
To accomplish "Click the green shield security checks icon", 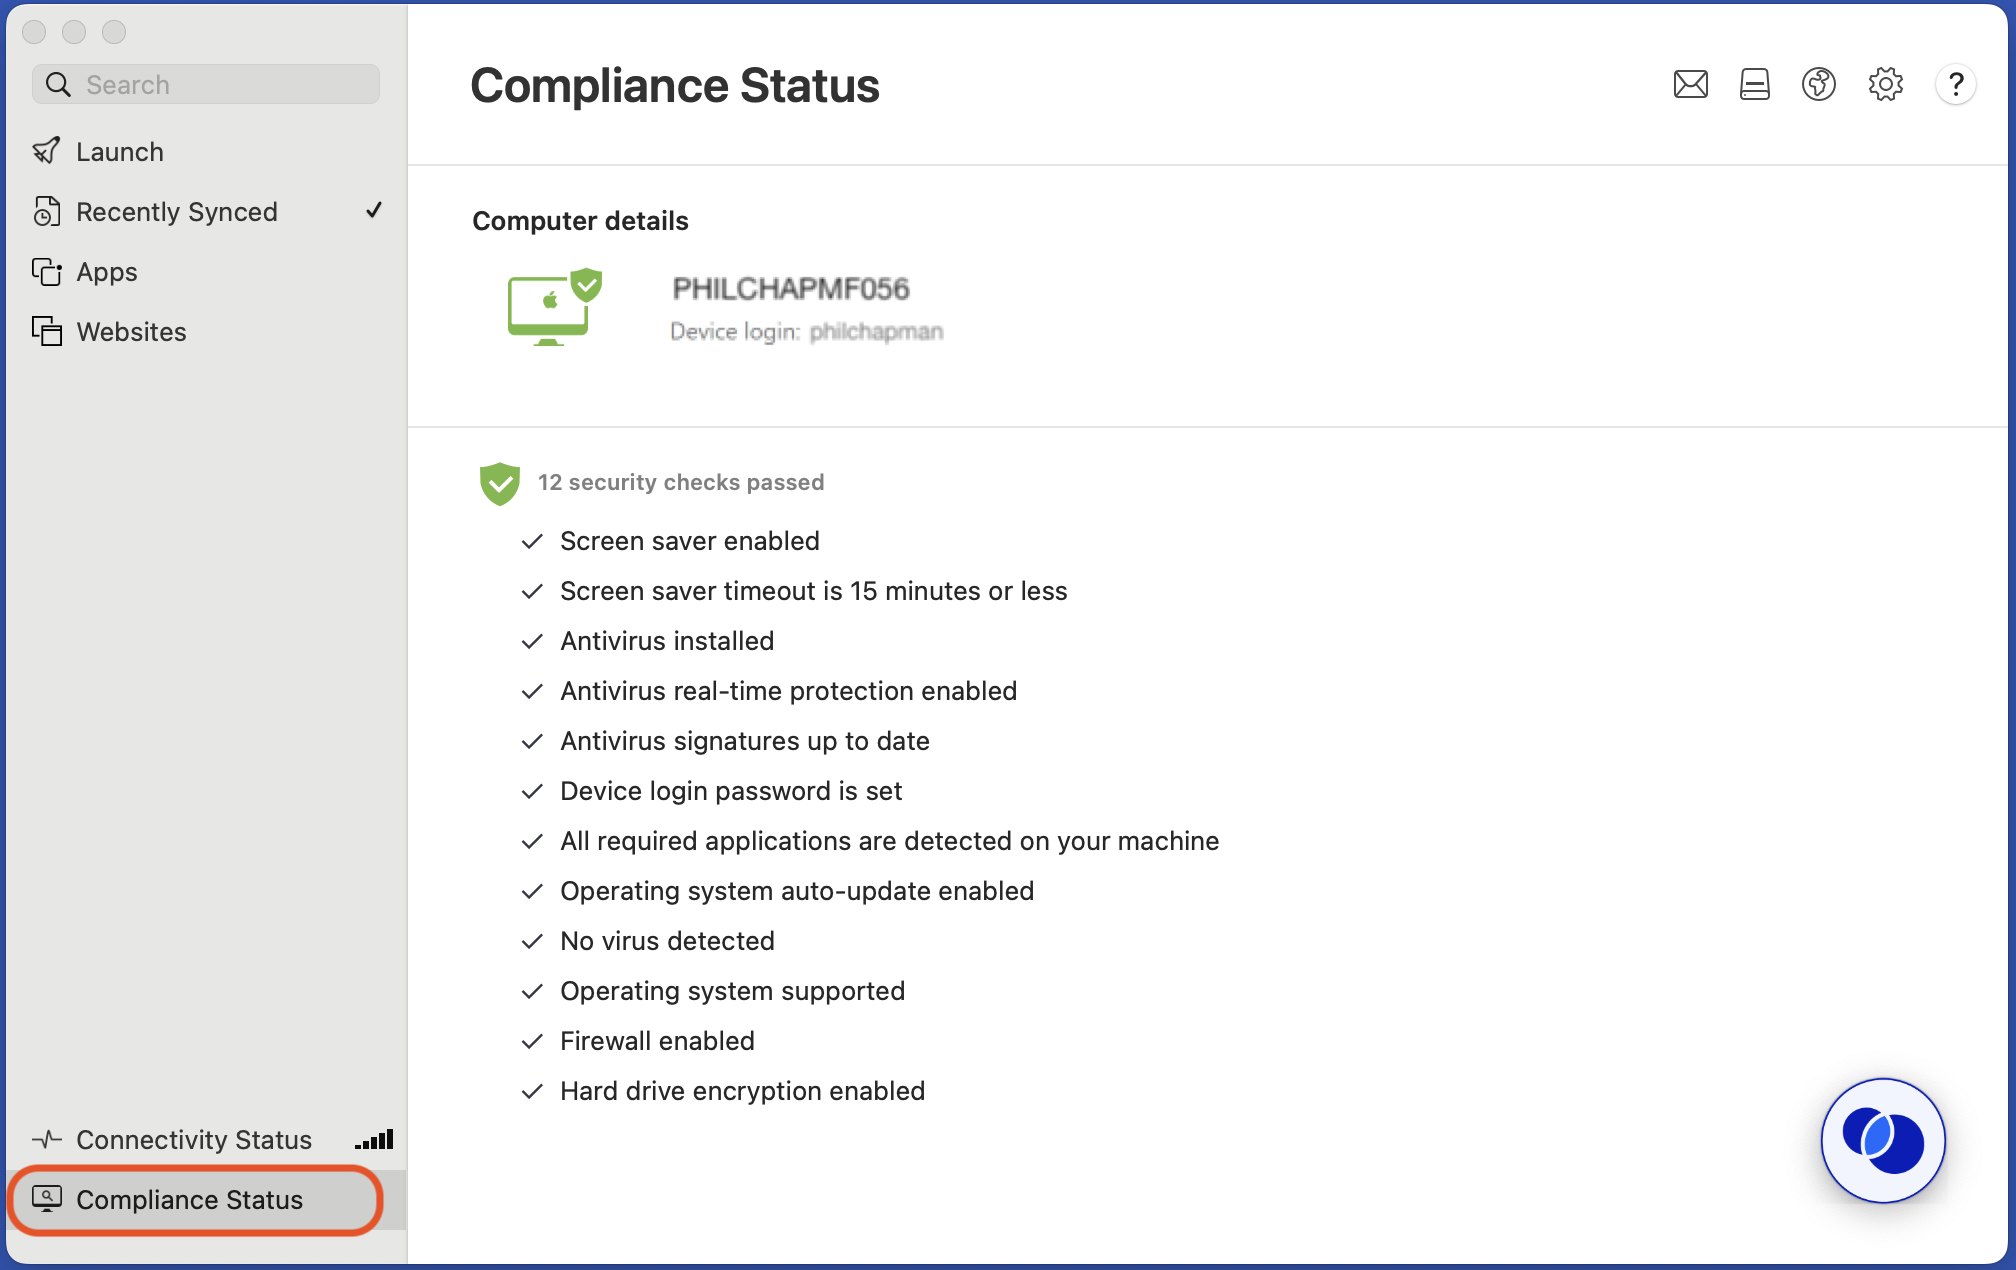I will pos(499,483).
